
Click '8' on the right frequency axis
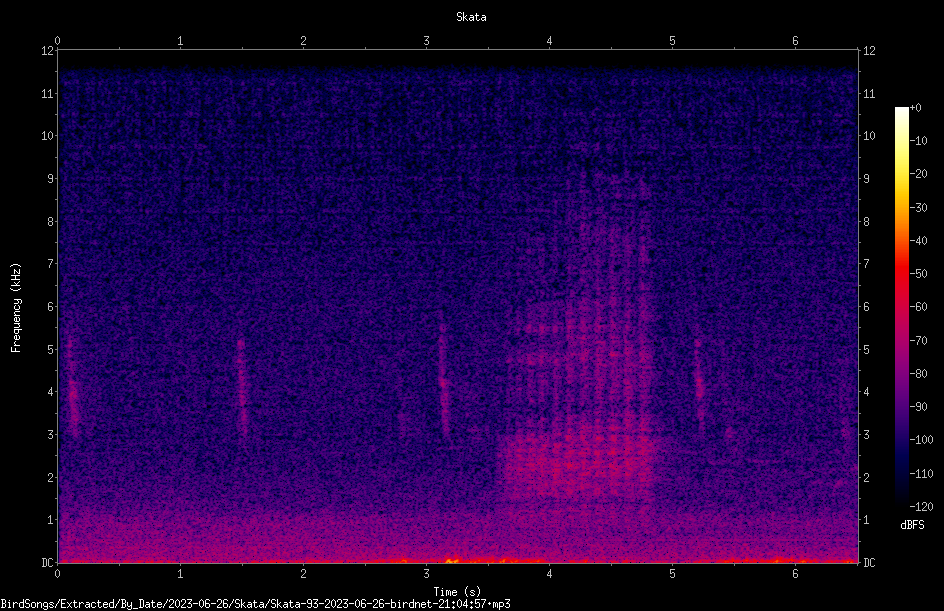866,222
